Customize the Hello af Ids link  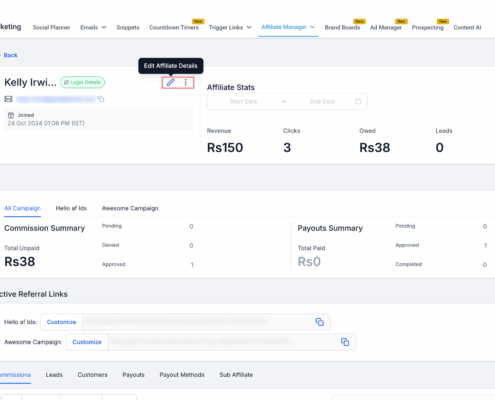pos(61,322)
